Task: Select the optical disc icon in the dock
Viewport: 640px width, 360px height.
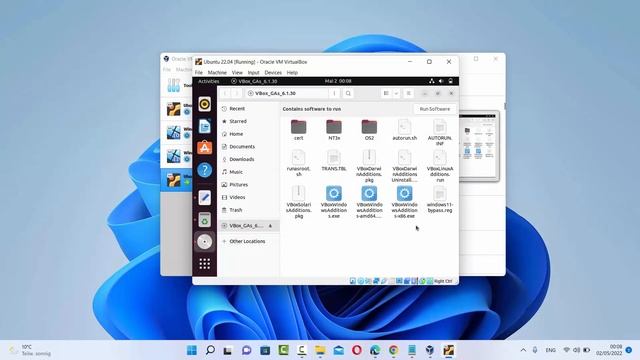Action: coord(204,242)
